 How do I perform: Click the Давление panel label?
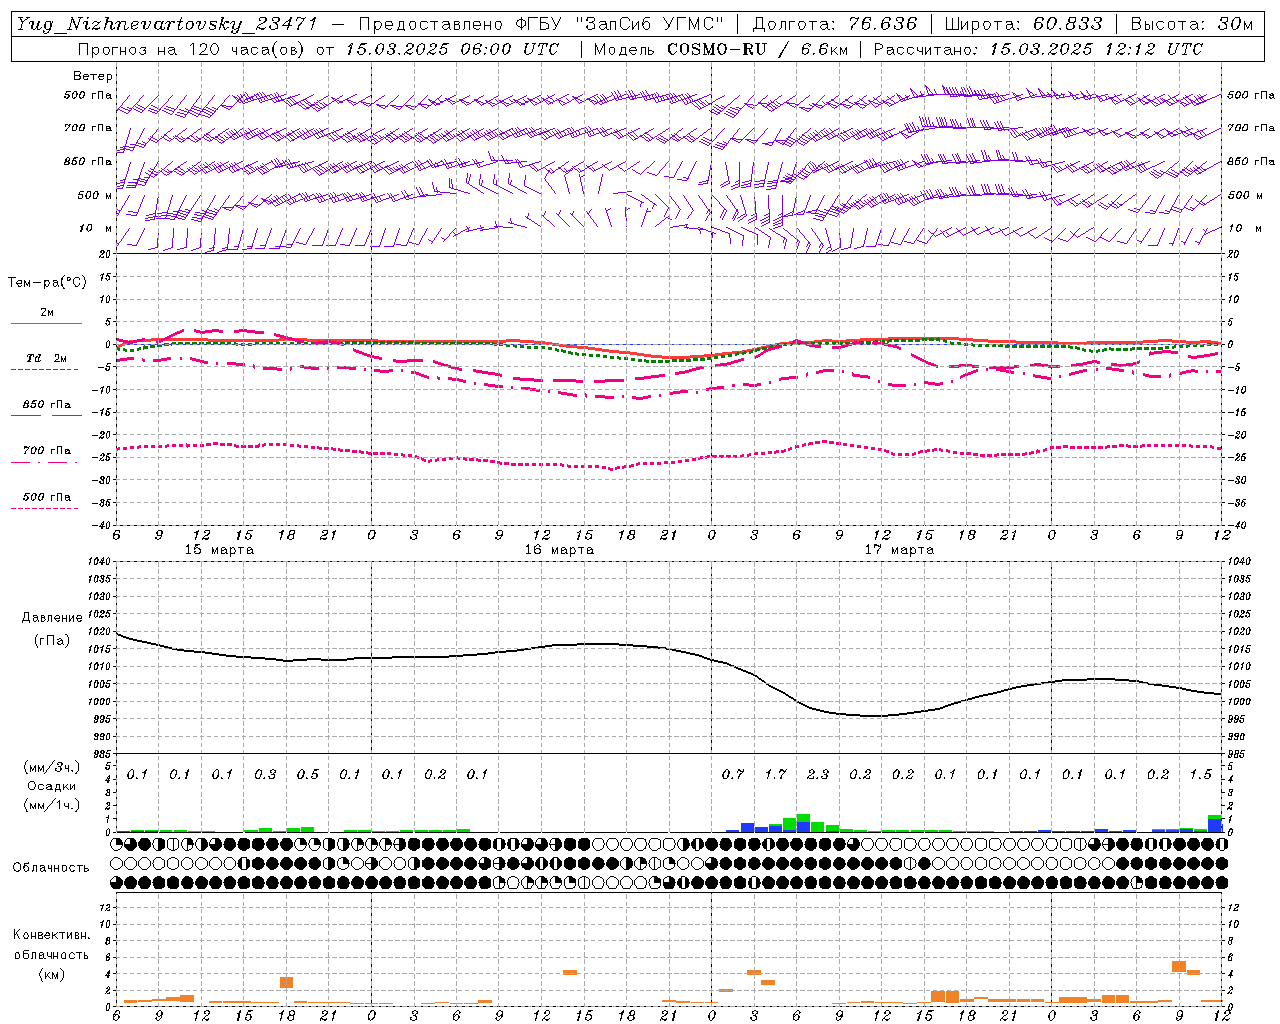pos(52,618)
